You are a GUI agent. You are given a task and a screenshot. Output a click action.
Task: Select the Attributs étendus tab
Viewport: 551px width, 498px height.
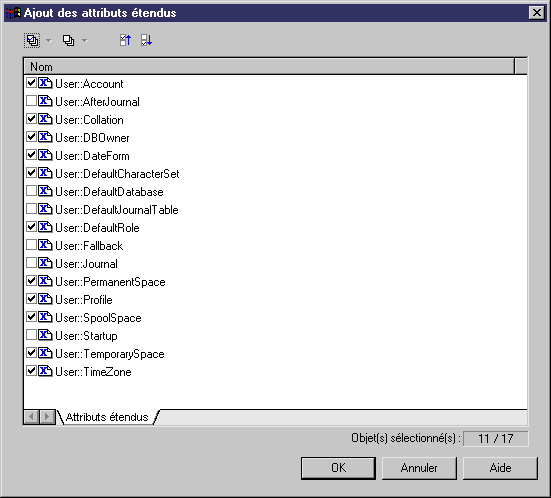click(107, 417)
